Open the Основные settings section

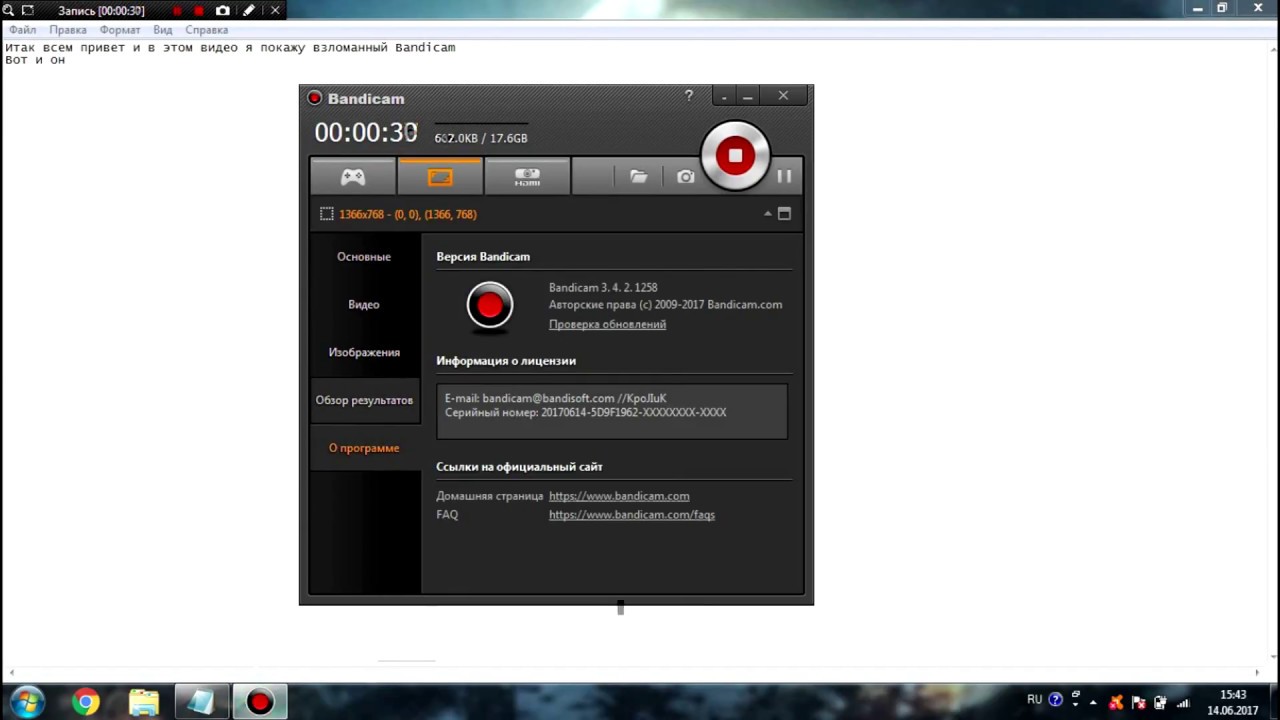pyautogui.click(x=364, y=257)
